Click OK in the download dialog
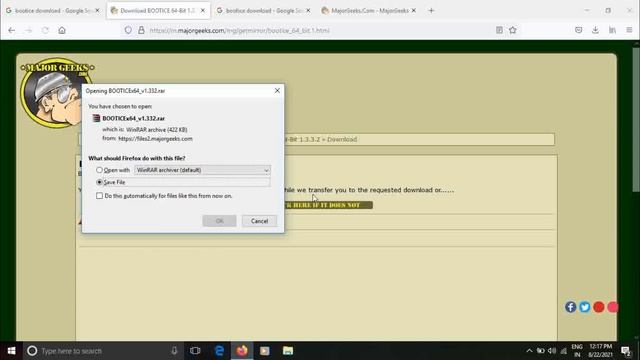 point(219,221)
